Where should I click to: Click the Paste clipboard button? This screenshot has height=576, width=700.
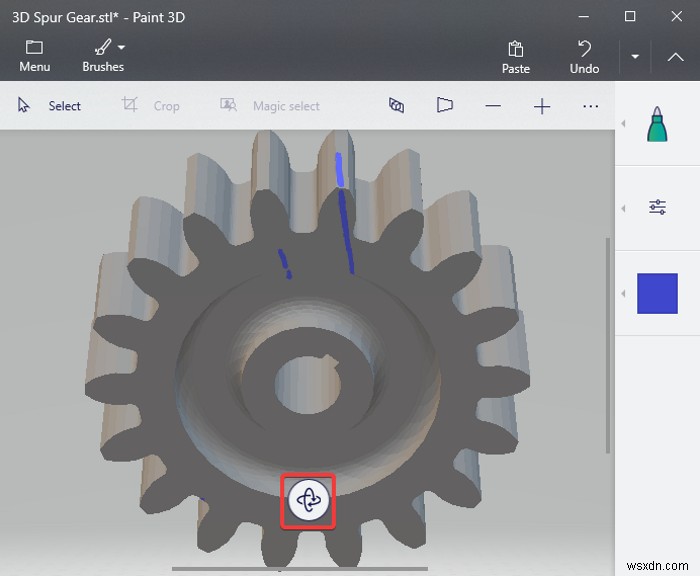[516, 57]
